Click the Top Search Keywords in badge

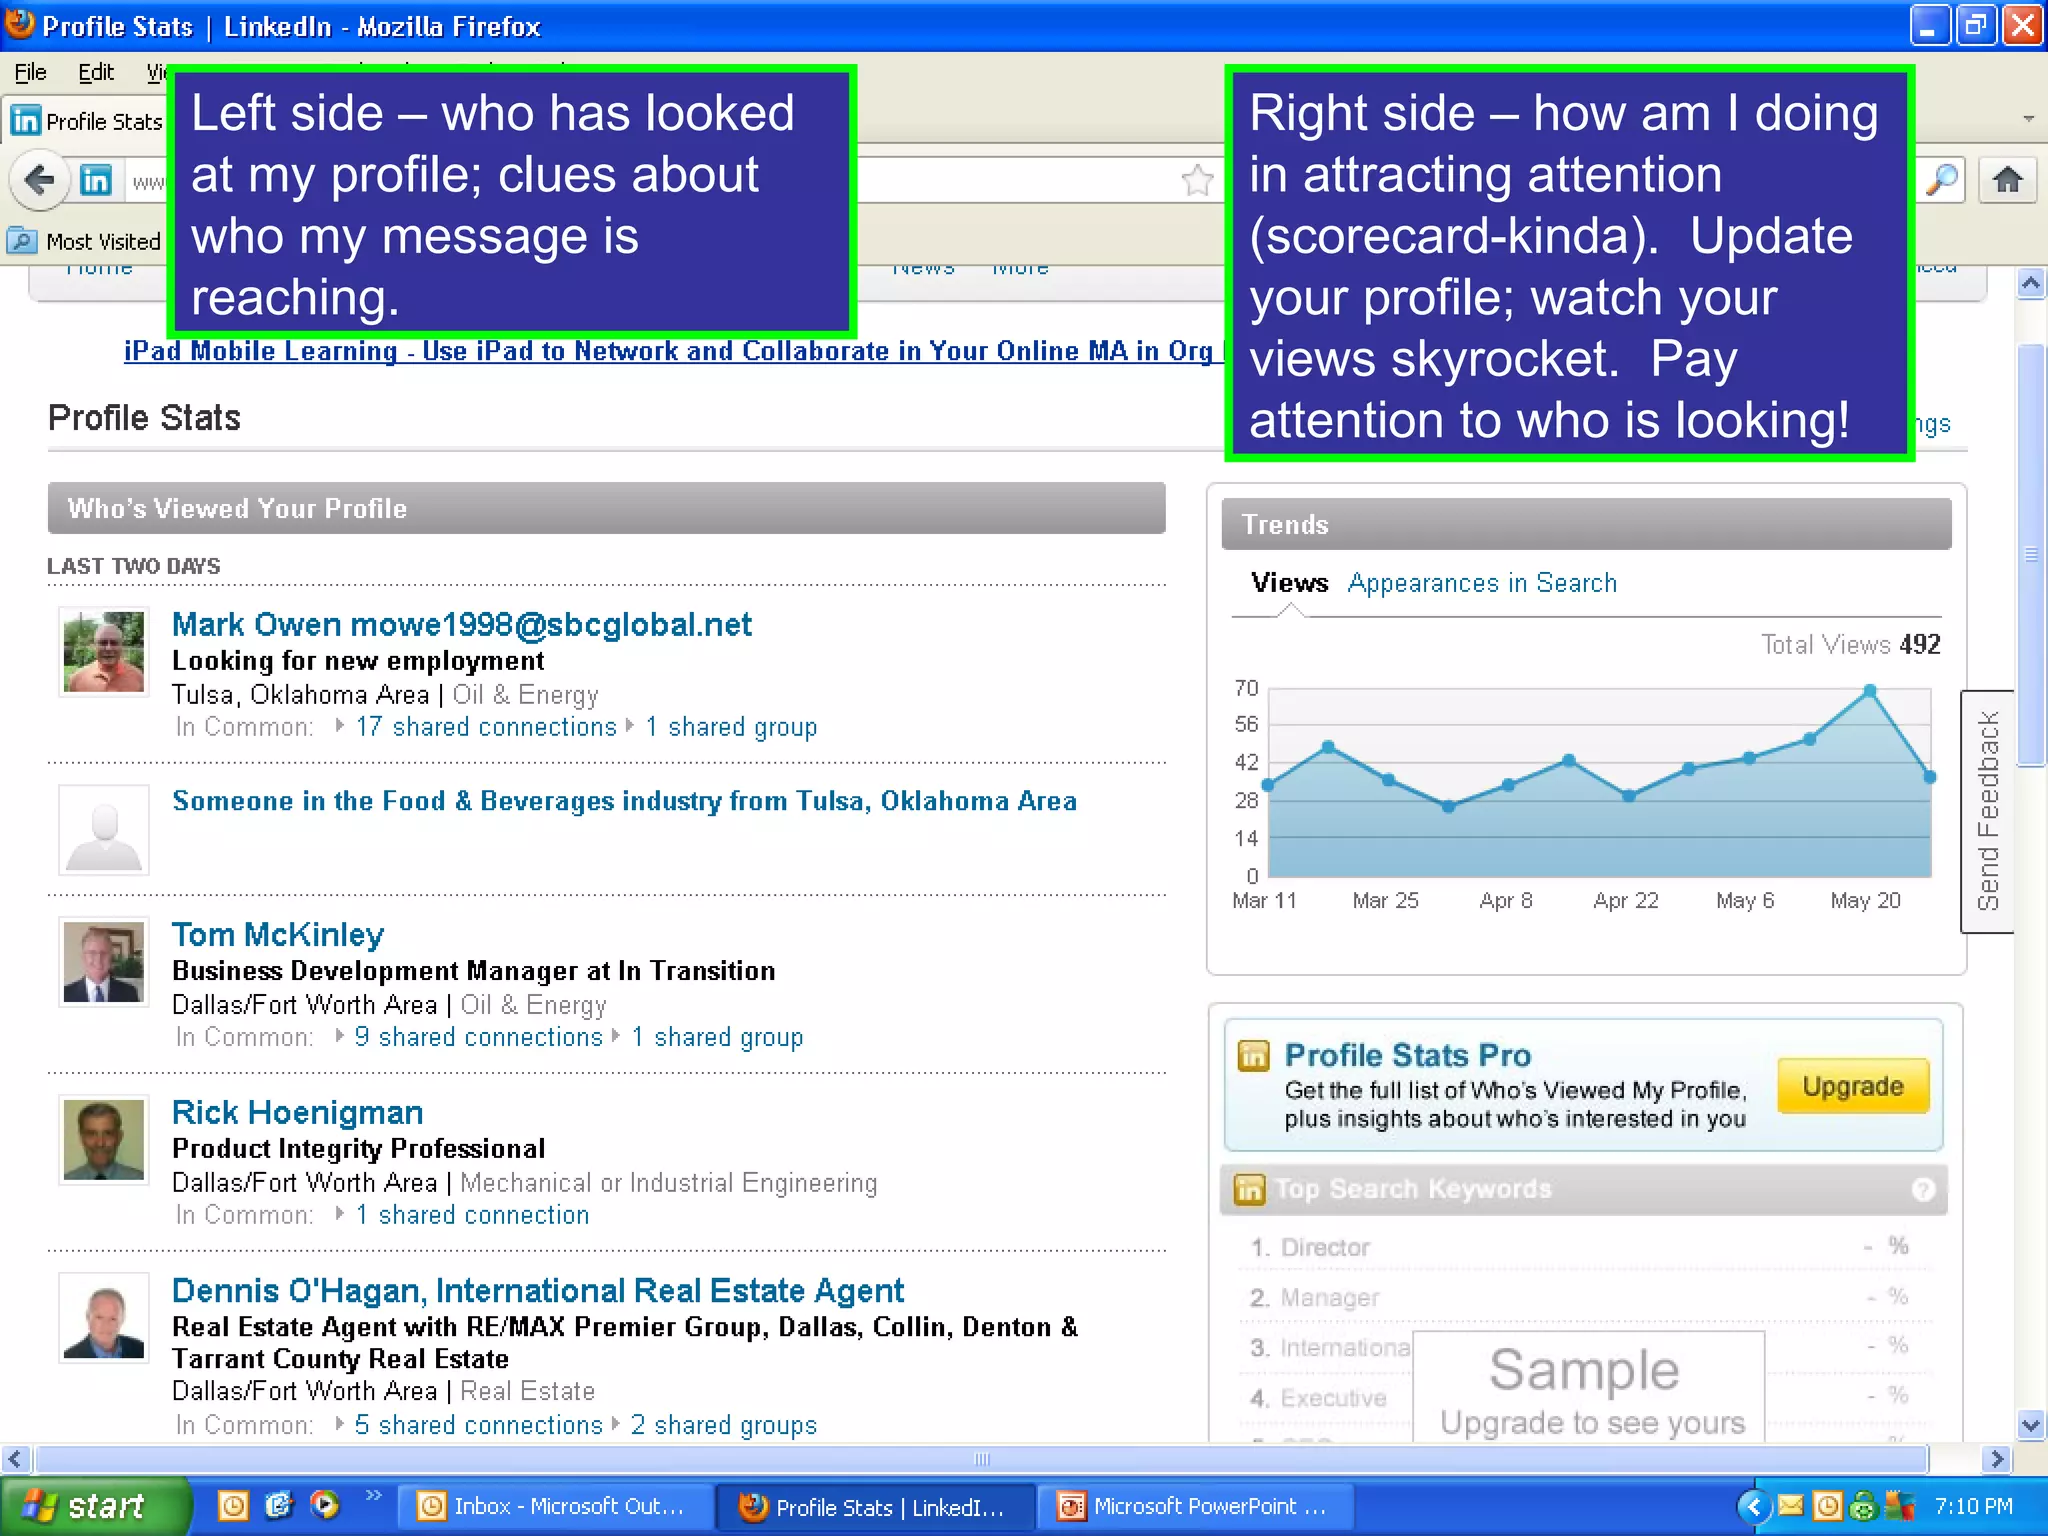coord(1249,1189)
